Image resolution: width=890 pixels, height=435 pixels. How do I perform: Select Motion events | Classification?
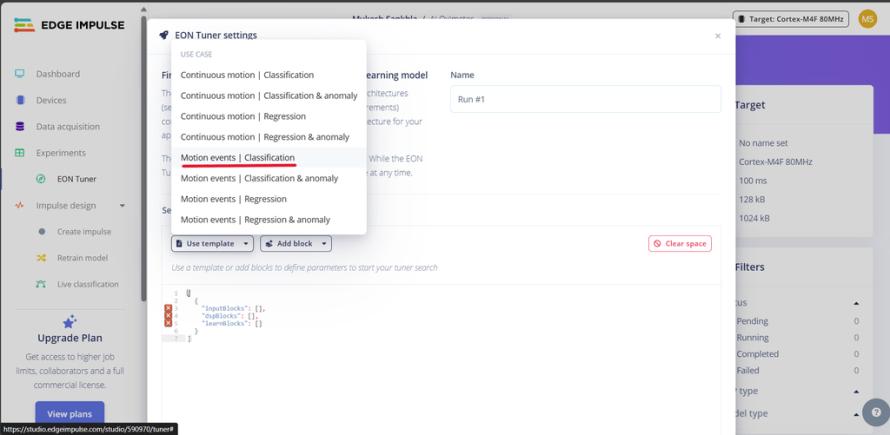point(268,157)
